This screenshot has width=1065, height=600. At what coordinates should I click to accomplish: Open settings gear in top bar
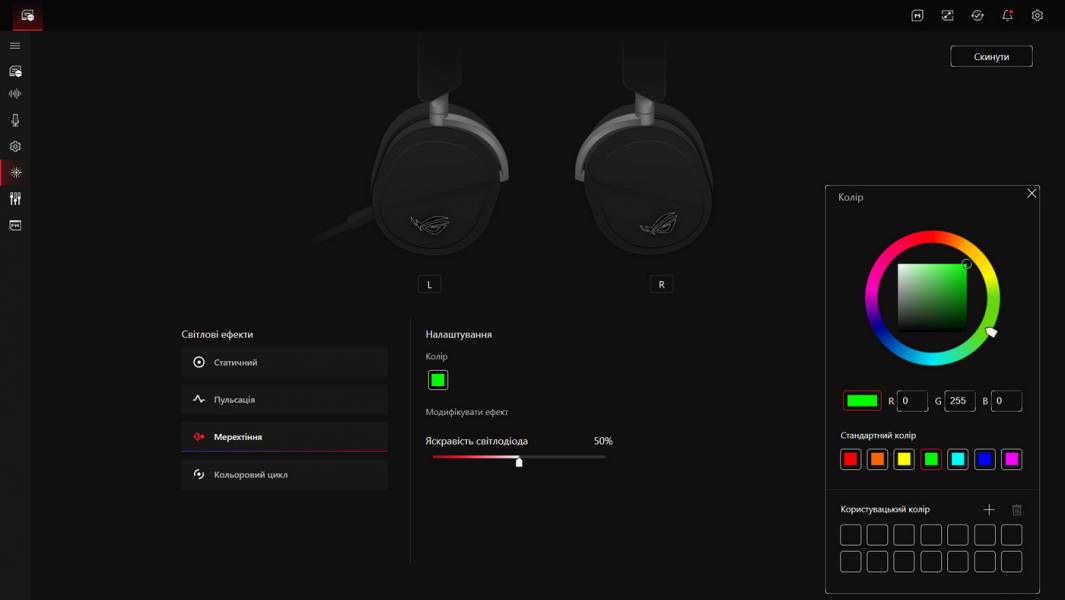[x=1037, y=15]
